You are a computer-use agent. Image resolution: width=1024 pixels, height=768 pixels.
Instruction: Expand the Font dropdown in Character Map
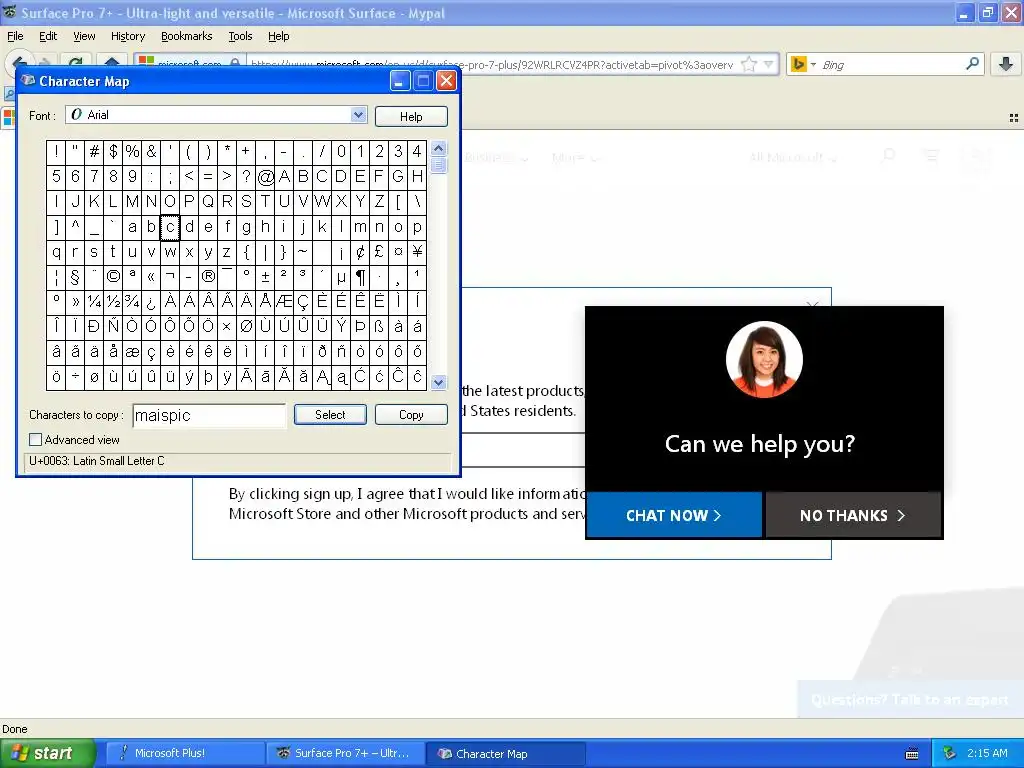tap(358, 115)
